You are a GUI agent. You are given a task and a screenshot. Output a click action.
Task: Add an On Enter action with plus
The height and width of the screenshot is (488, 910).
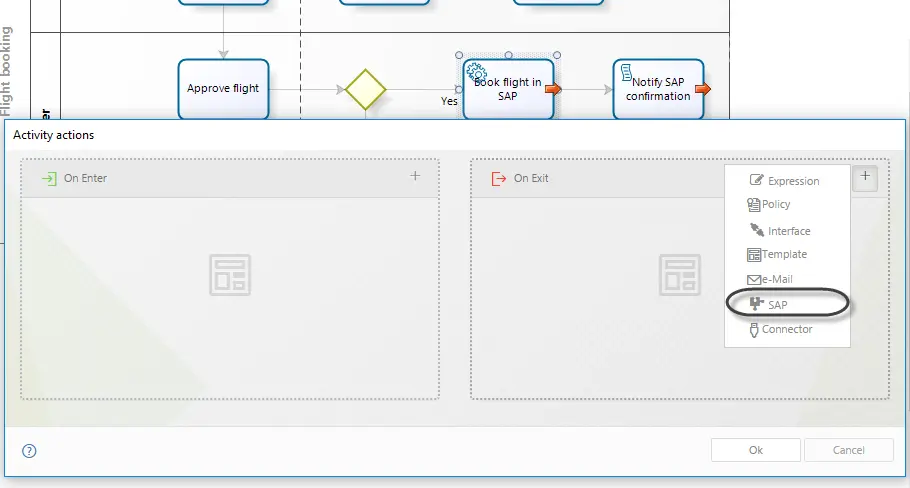coord(415,176)
